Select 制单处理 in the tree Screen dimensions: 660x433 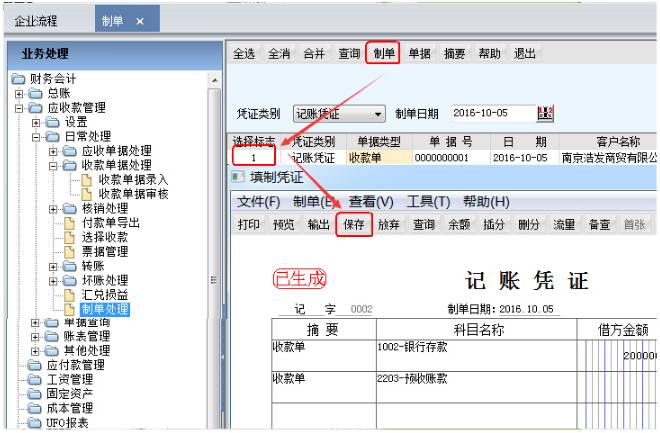click(105, 309)
